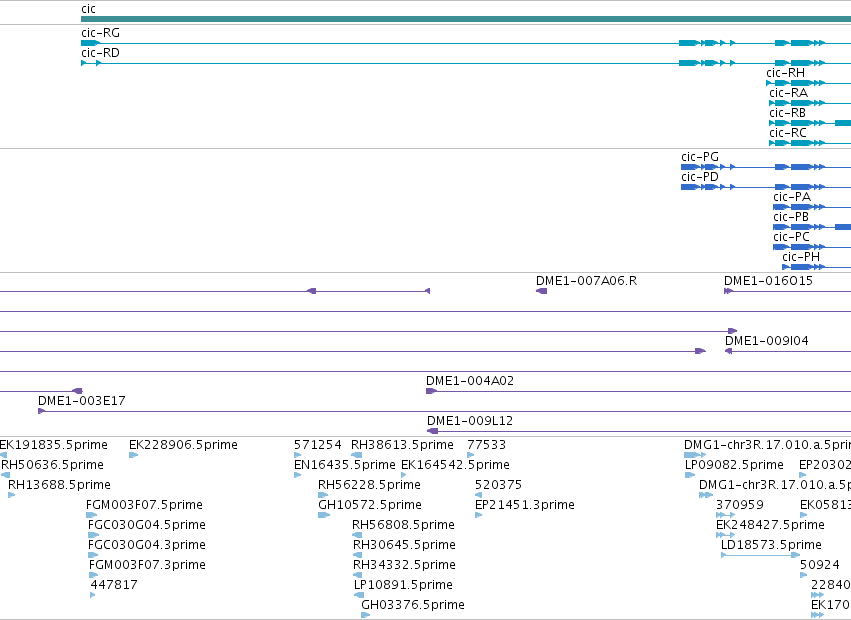Click the GH03376.5prime EST label
Image resolution: width=851 pixels, height=620 pixels.
click(x=413, y=605)
